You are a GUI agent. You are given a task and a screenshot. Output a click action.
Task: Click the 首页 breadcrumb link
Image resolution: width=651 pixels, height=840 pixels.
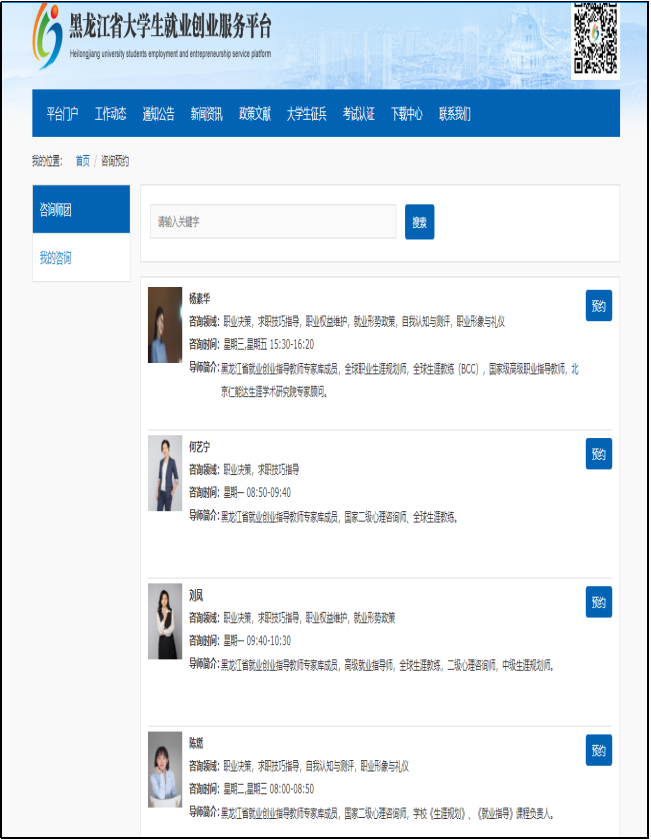pos(82,161)
